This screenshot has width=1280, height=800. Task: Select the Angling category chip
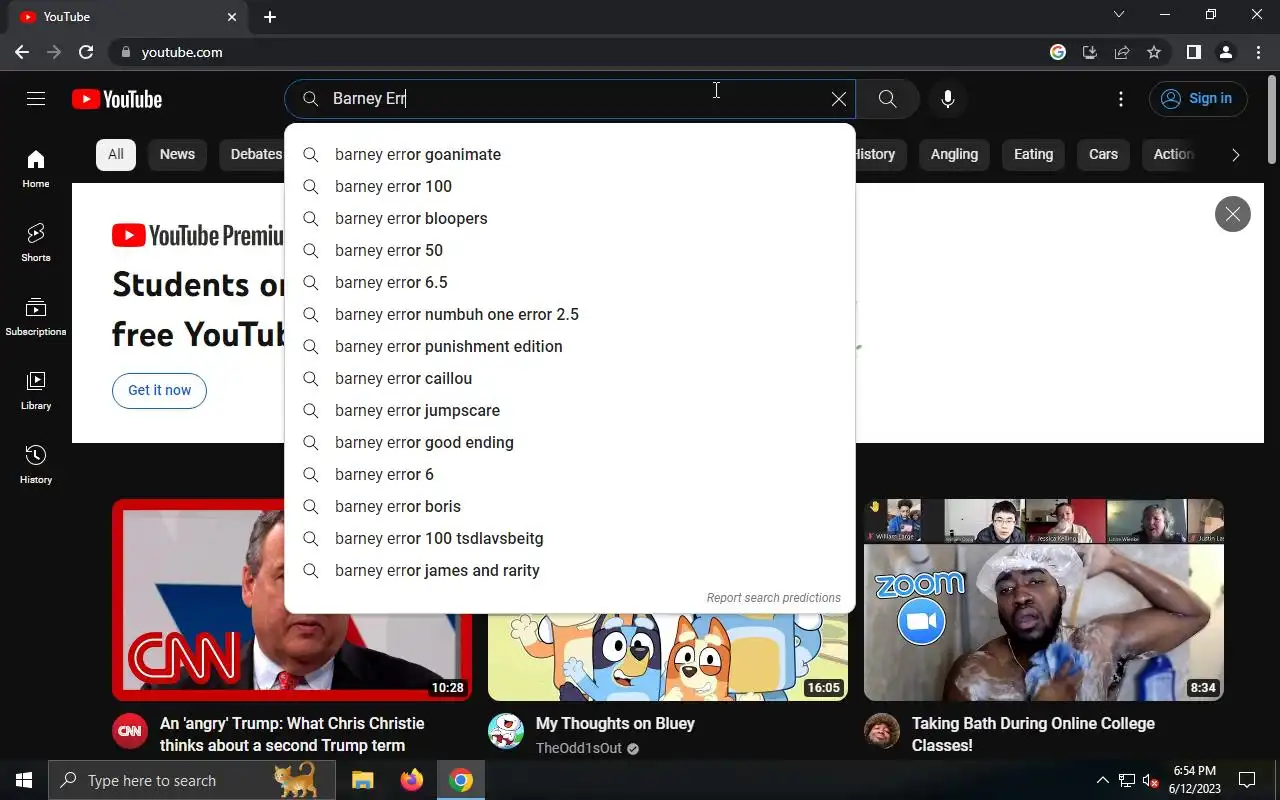(x=954, y=154)
